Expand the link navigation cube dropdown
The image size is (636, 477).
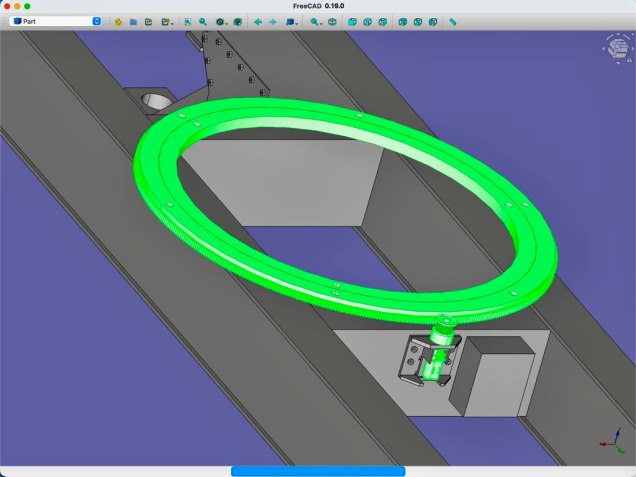coord(291,21)
